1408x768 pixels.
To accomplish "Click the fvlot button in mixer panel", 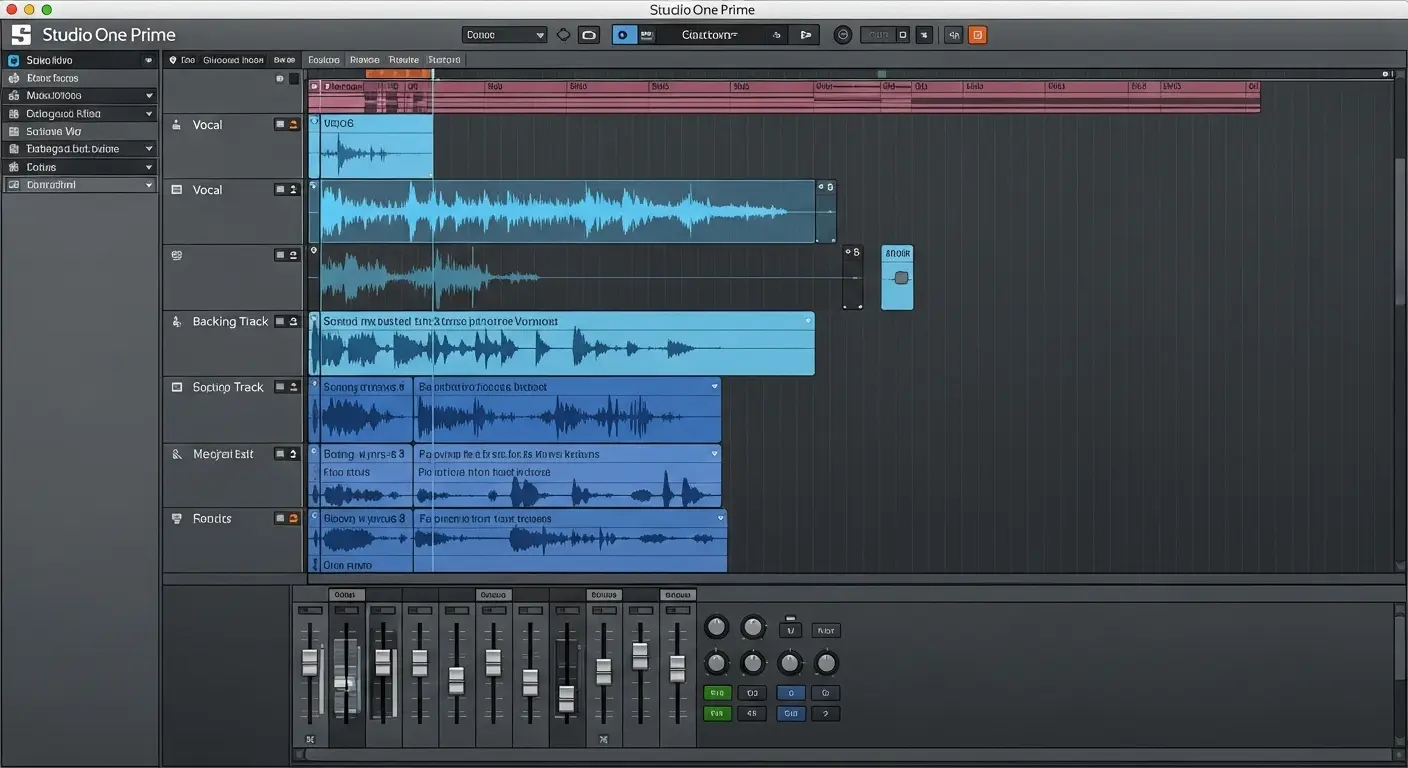I will [x=826, y=631].
